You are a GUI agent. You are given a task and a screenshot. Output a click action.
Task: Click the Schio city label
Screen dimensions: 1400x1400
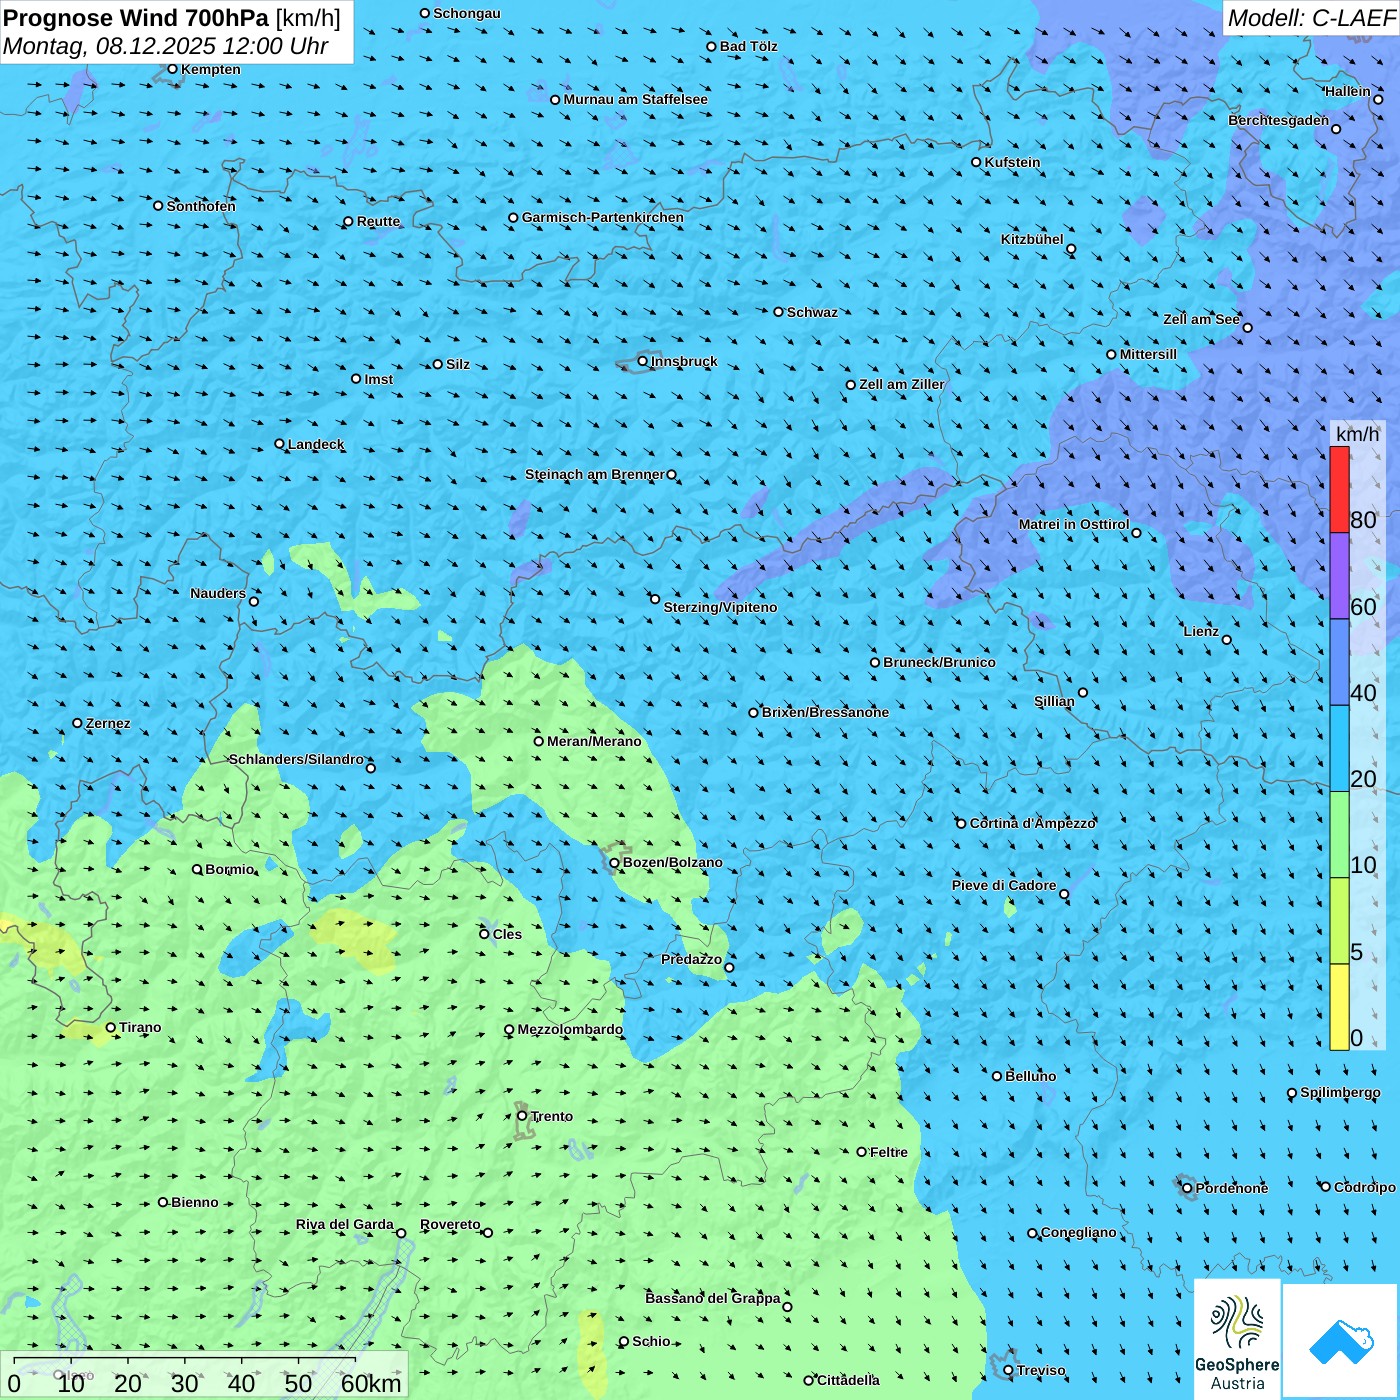coord(651,1341)
